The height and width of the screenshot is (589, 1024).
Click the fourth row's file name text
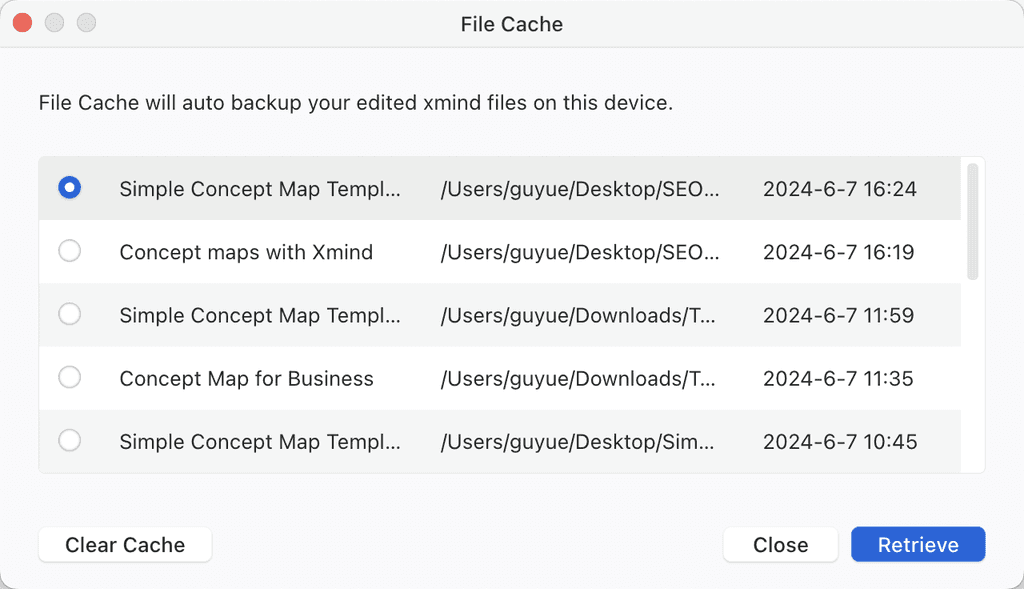pos(246,377)
